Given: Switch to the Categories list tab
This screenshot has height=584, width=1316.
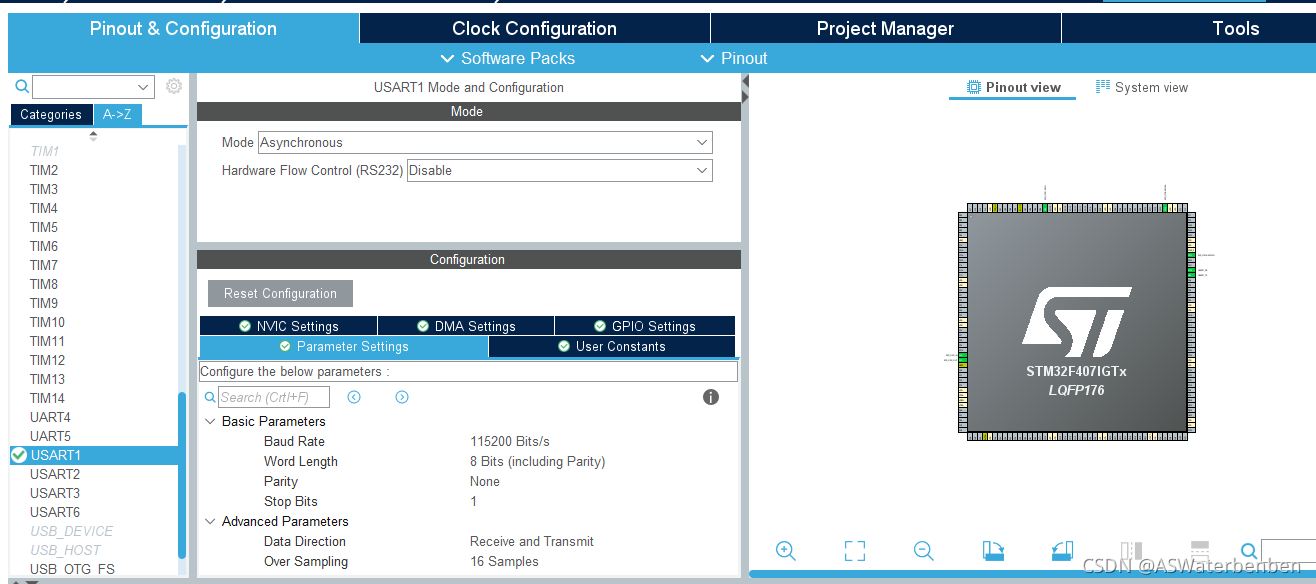Looking at the screenshot, I should 51,115.
